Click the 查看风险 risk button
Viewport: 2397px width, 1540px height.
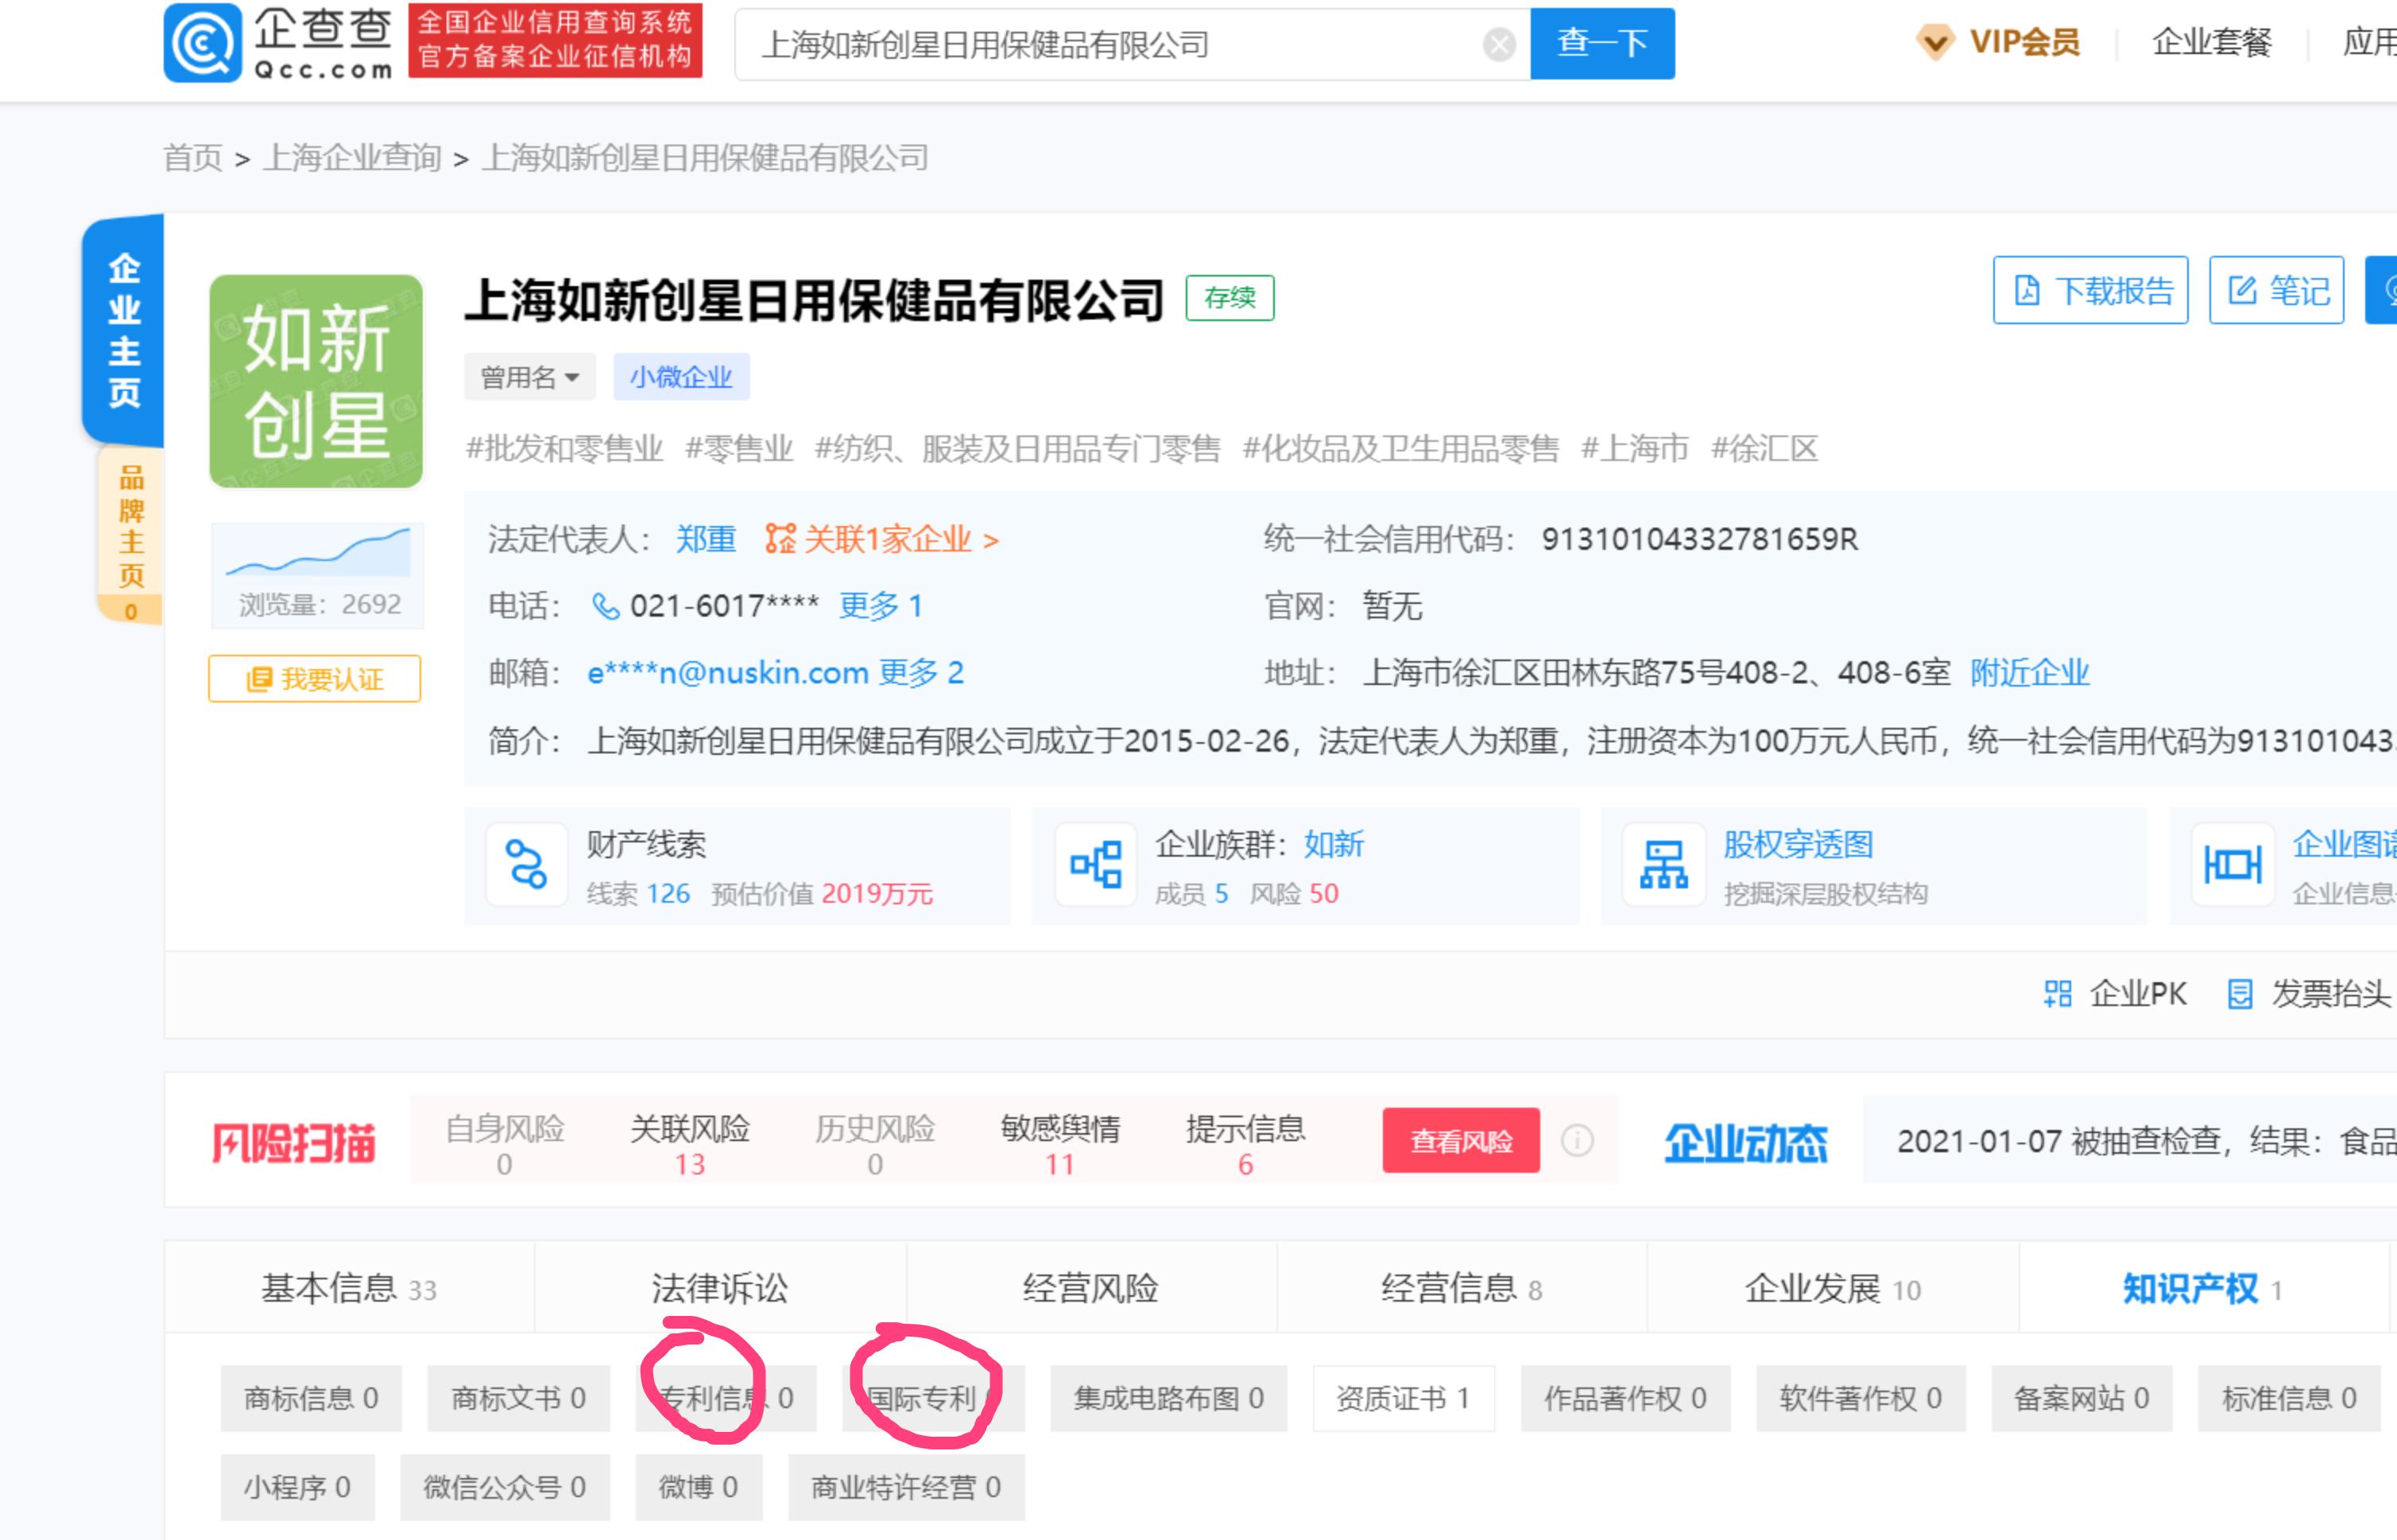pos(1461,1140)
